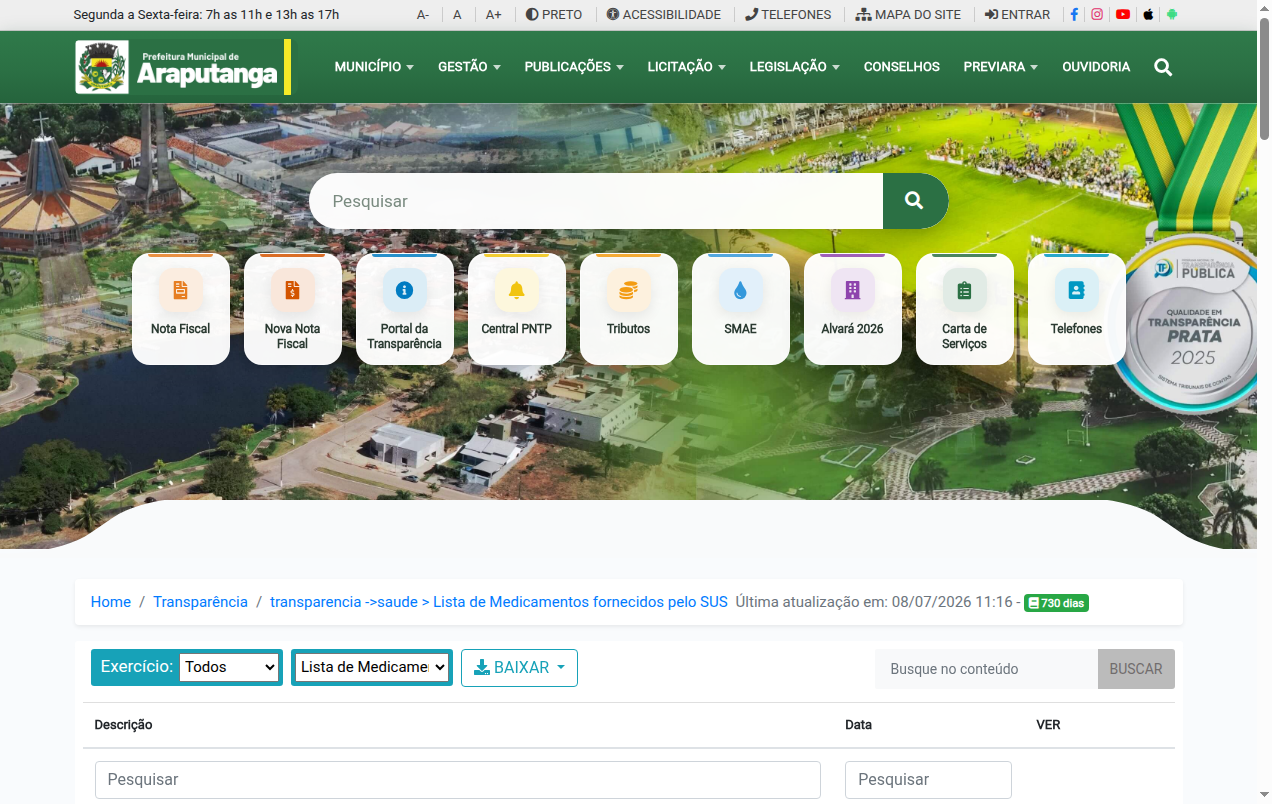Reset font size with plain A

point(457,15)
